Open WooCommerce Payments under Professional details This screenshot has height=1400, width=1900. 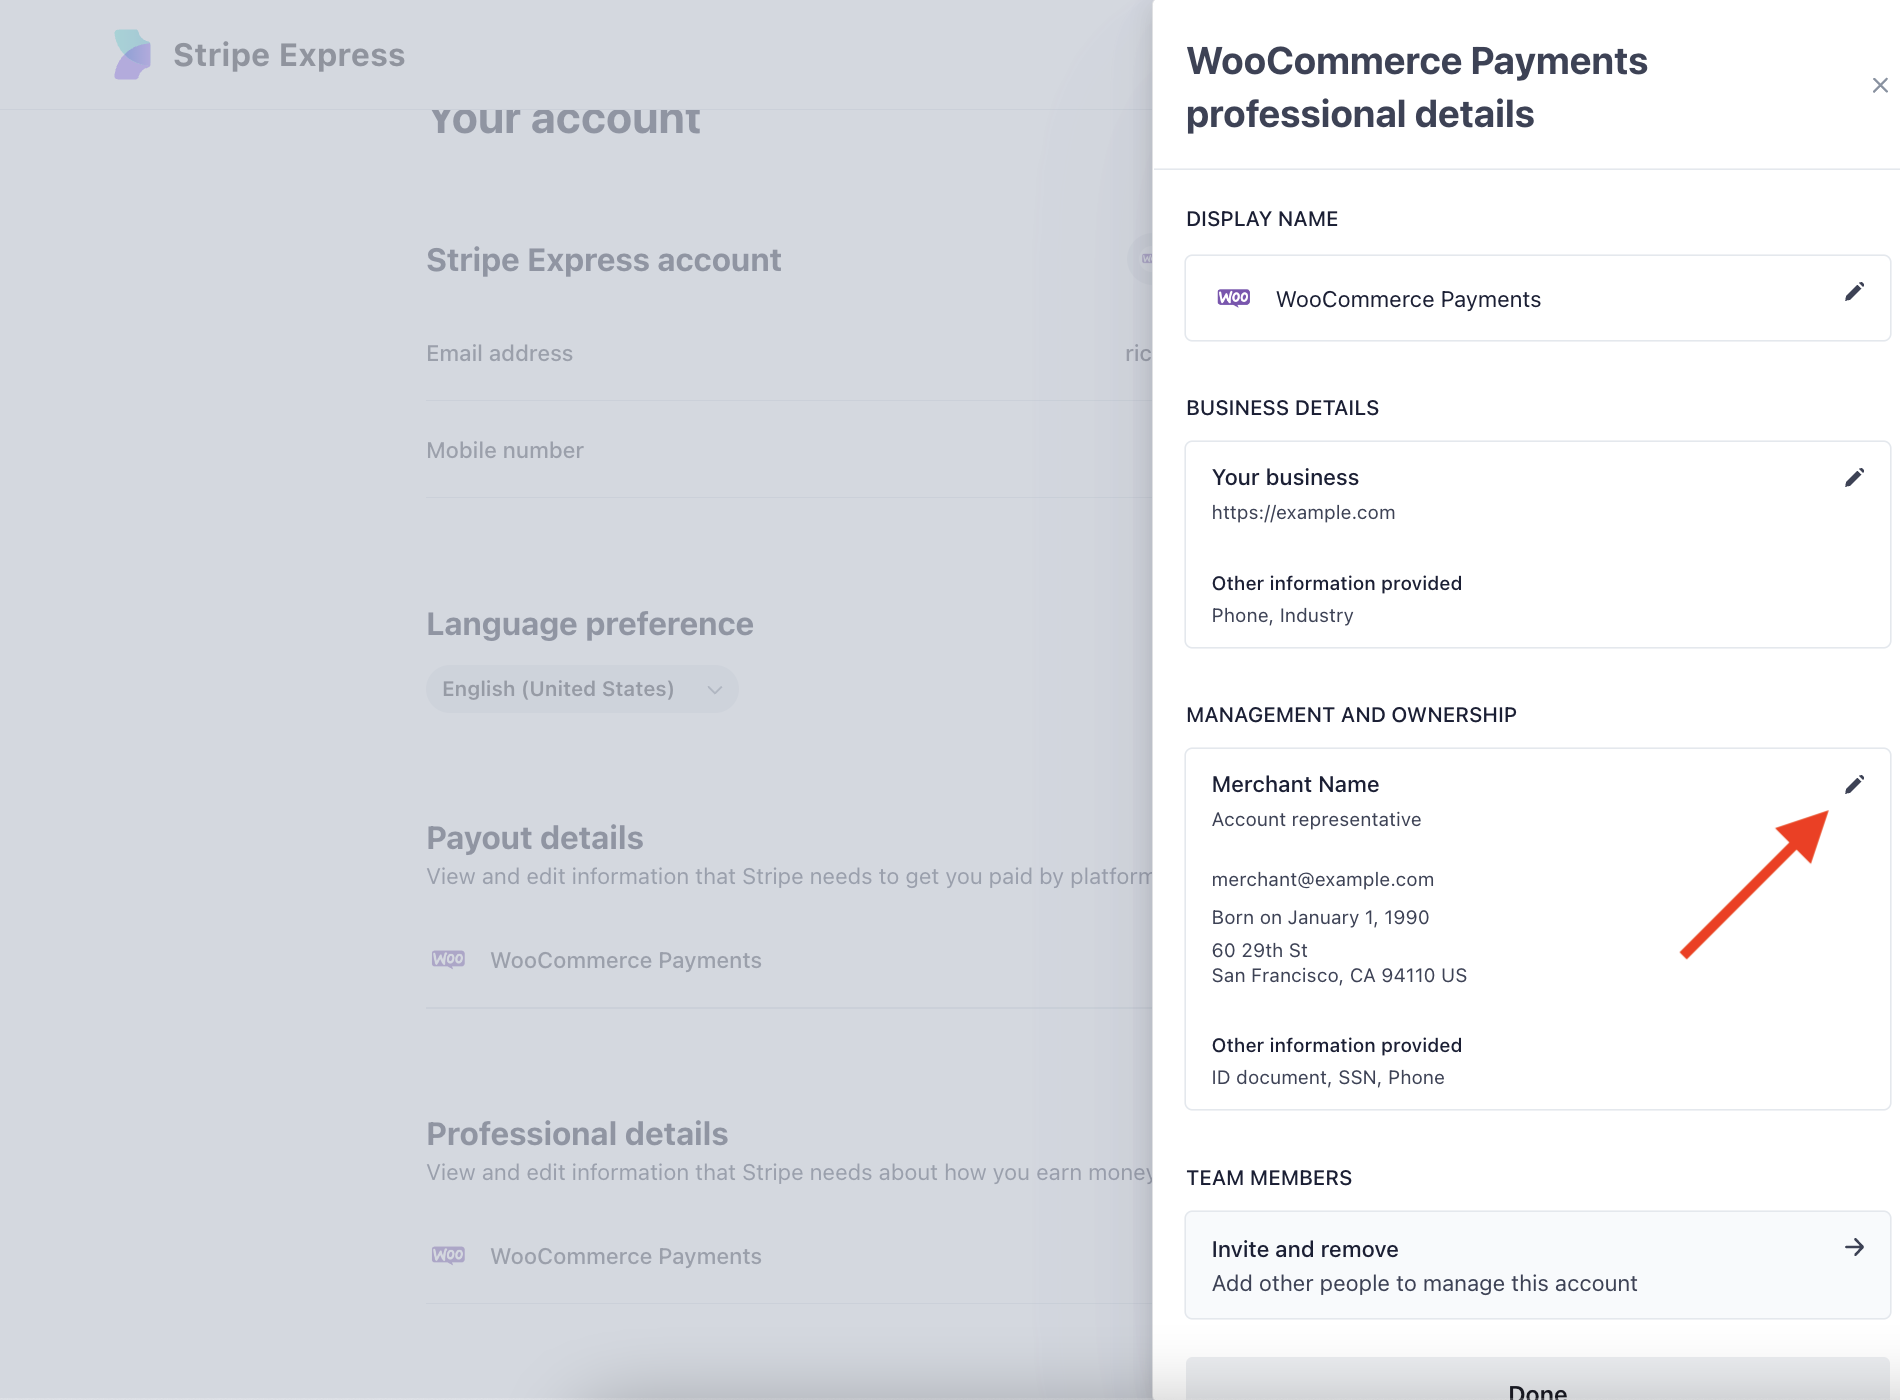(x=625, y=1256)
